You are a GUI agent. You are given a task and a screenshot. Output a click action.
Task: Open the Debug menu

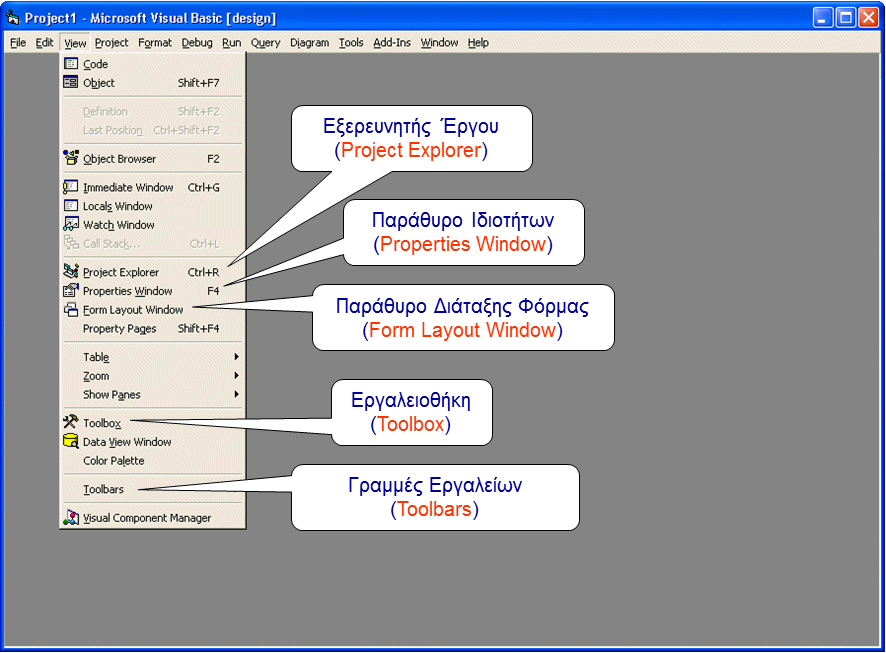pyautogui.click(x=197, y=43)
